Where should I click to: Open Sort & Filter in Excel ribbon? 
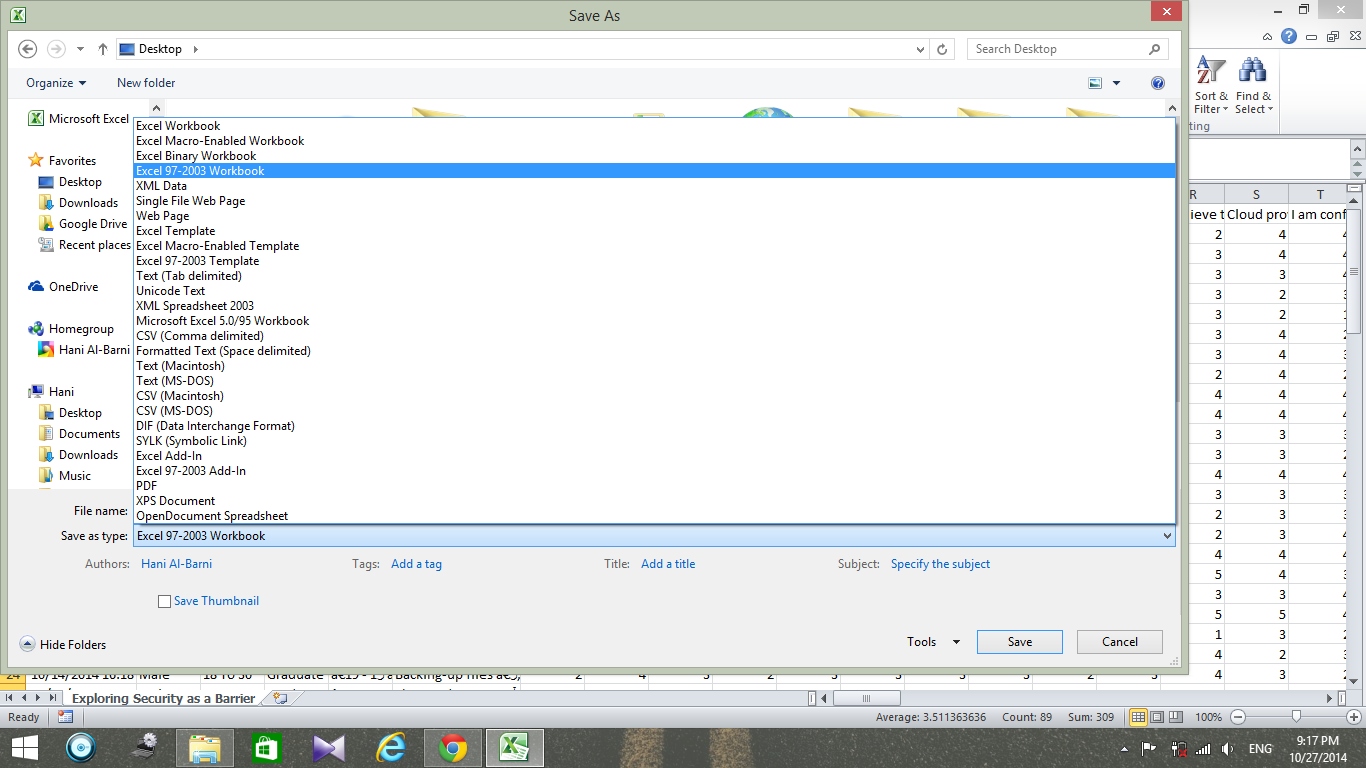(x=1211, y=87)
